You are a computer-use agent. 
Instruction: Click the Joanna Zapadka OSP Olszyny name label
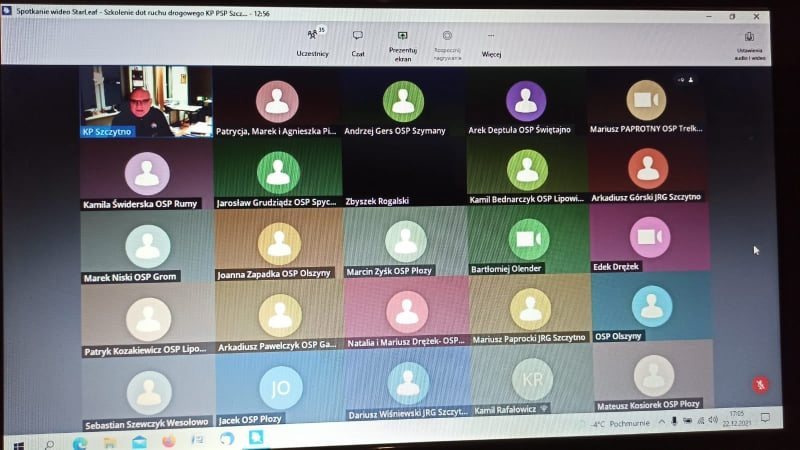tap(272, 273)
